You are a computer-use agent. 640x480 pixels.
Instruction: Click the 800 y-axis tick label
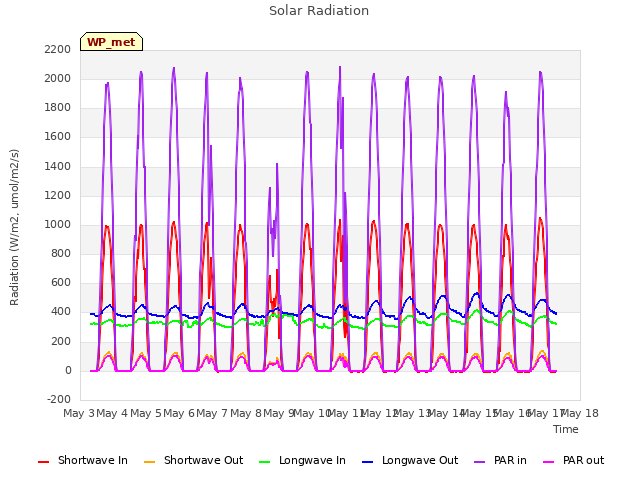(x=61, y=254)
